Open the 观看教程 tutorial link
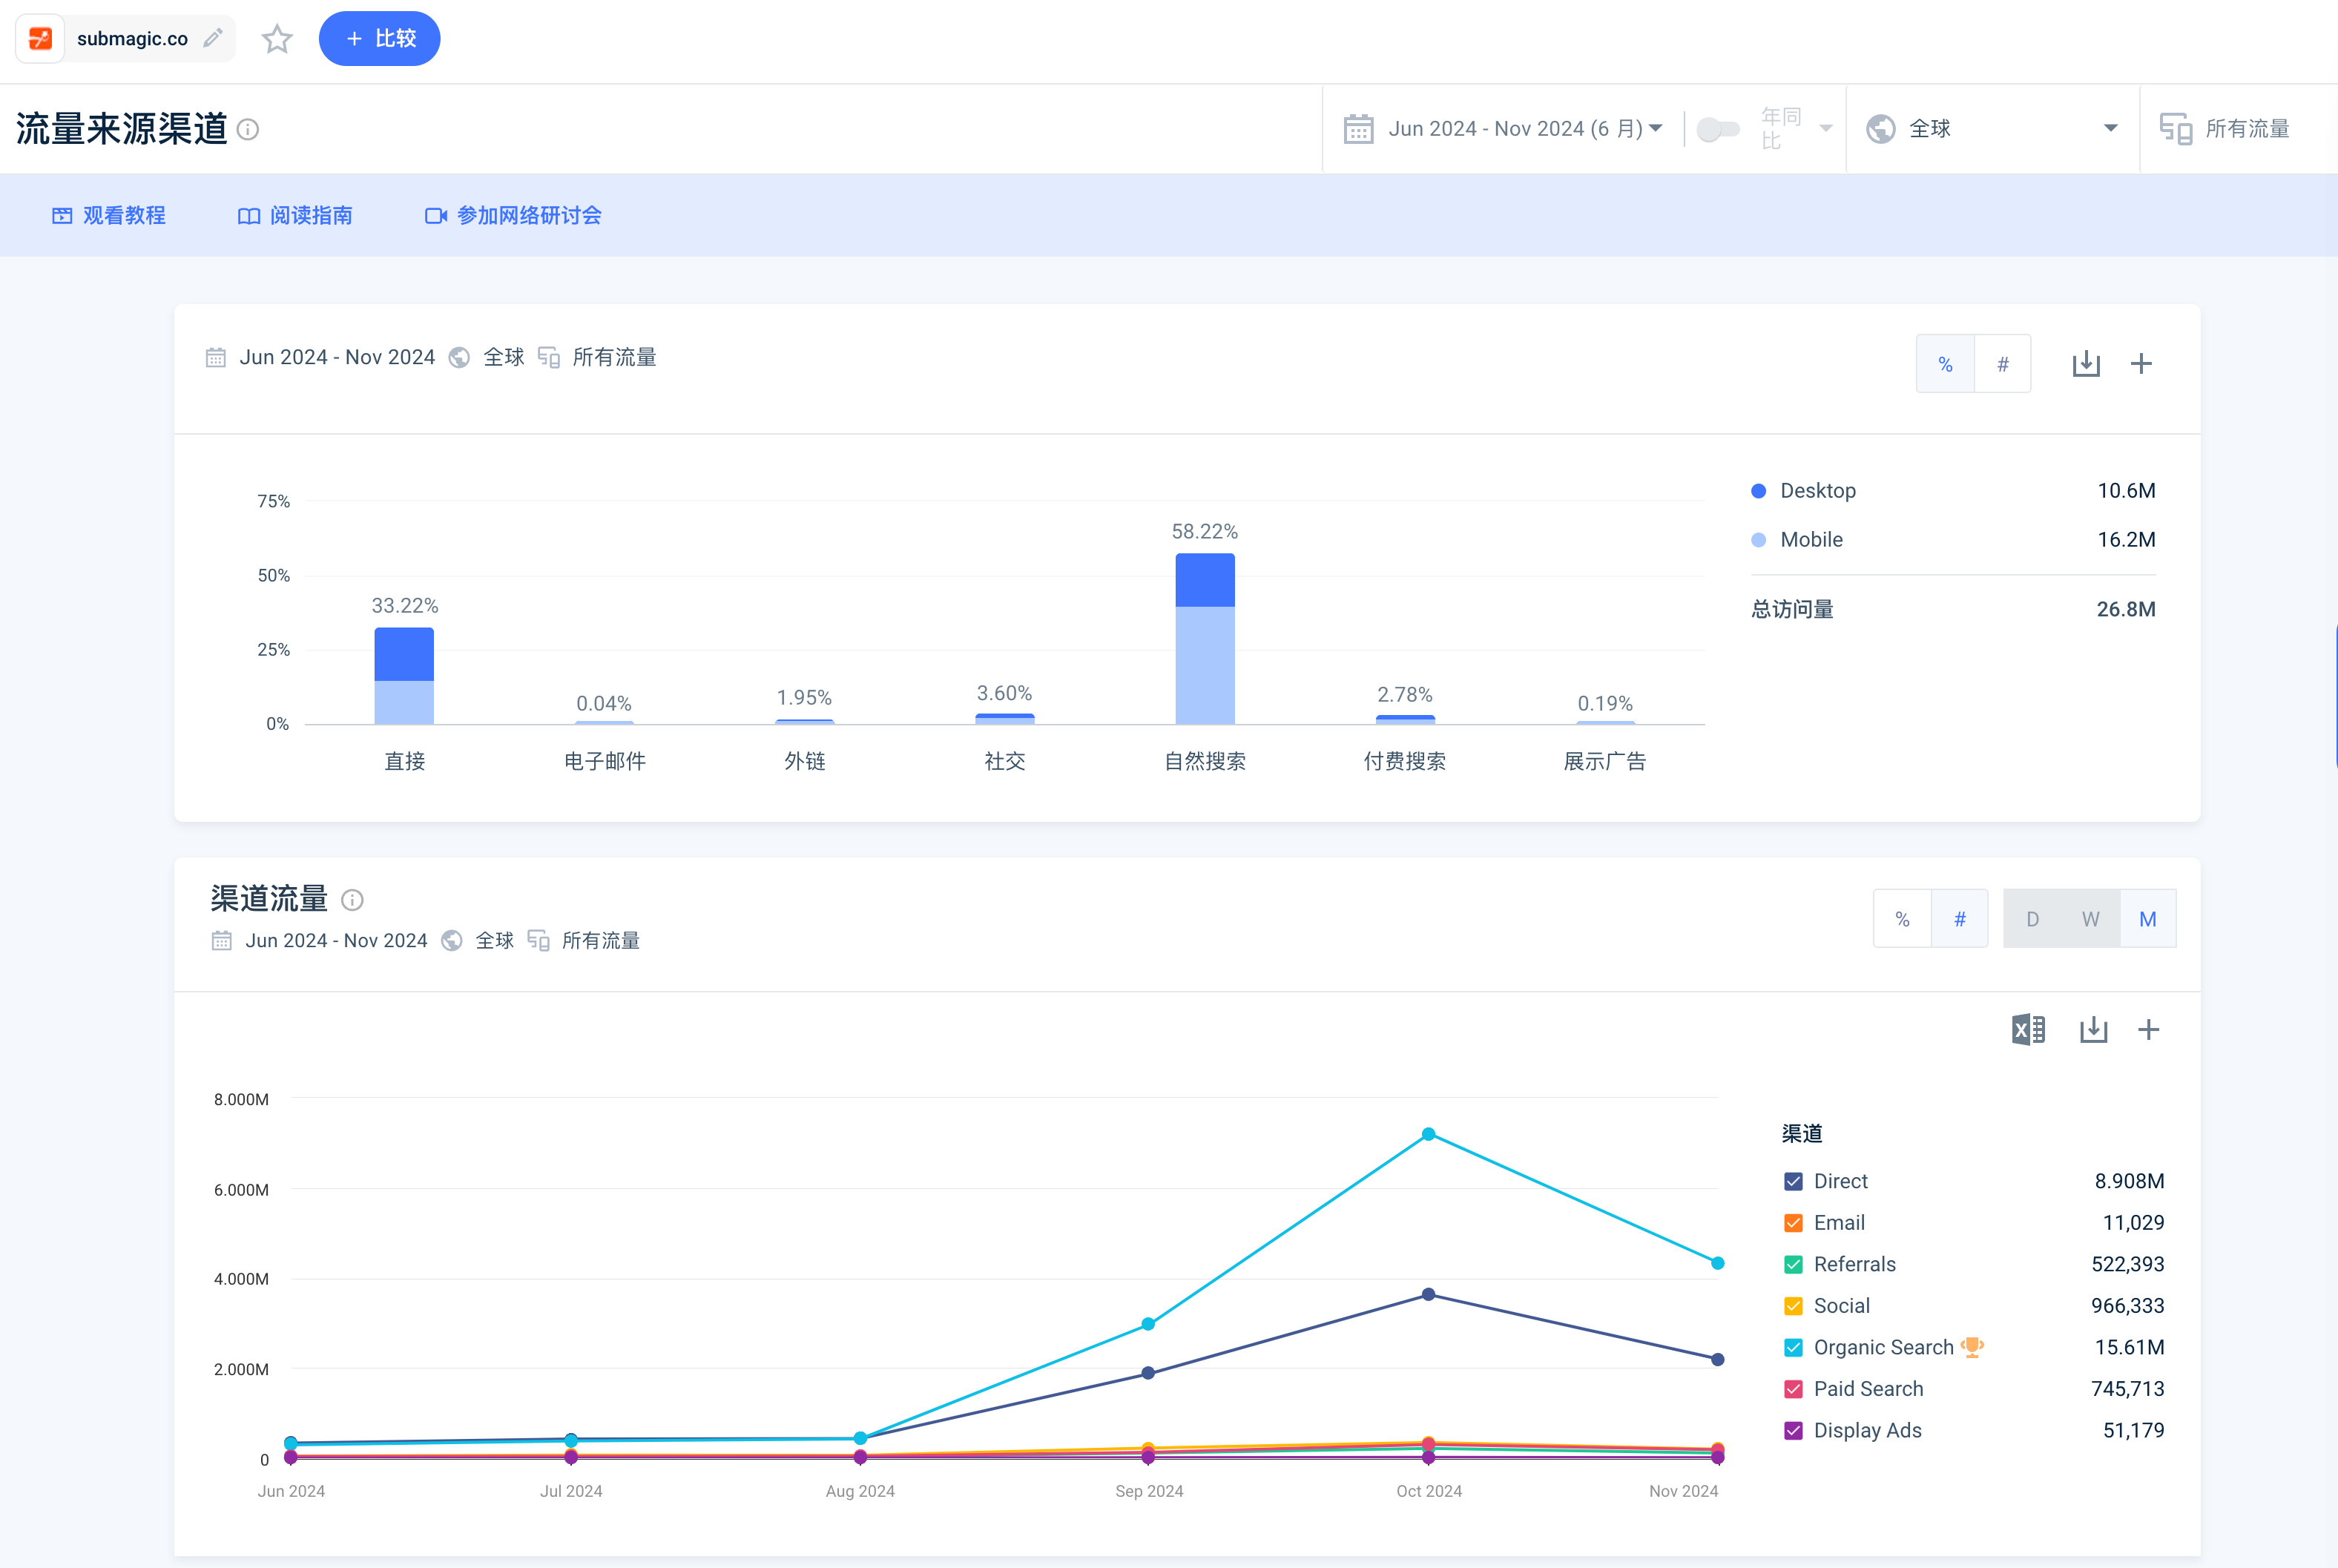Screen dimensions: 2338x1568 point(109,216)
